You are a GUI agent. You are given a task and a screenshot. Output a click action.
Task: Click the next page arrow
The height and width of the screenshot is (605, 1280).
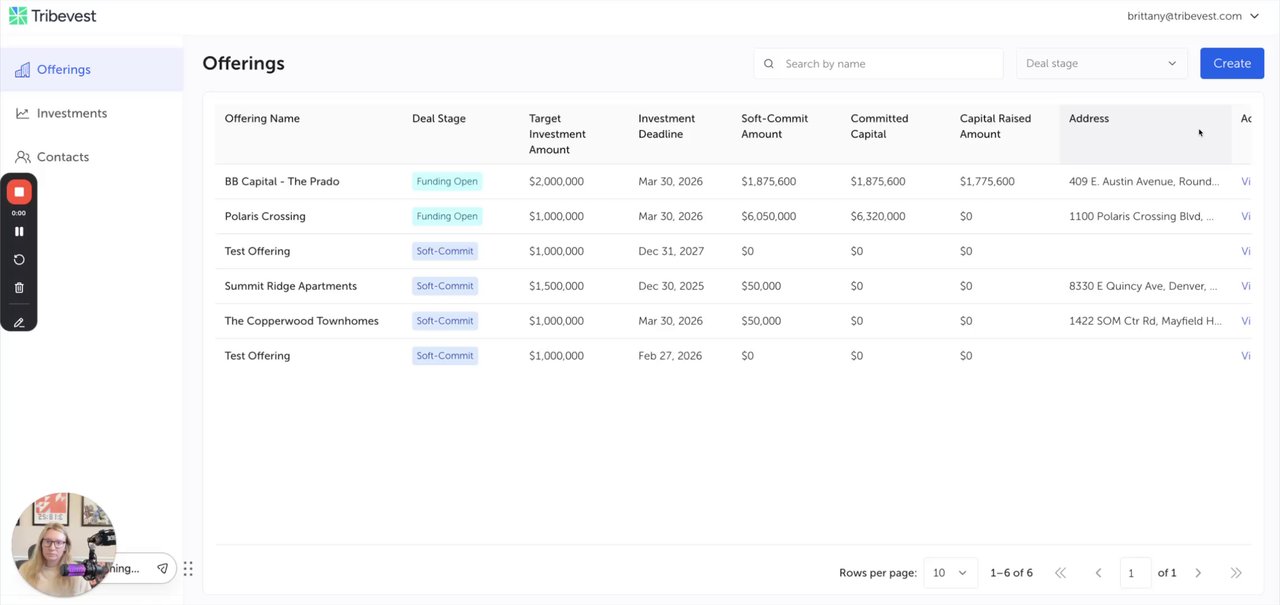[x=1198, y=573]
